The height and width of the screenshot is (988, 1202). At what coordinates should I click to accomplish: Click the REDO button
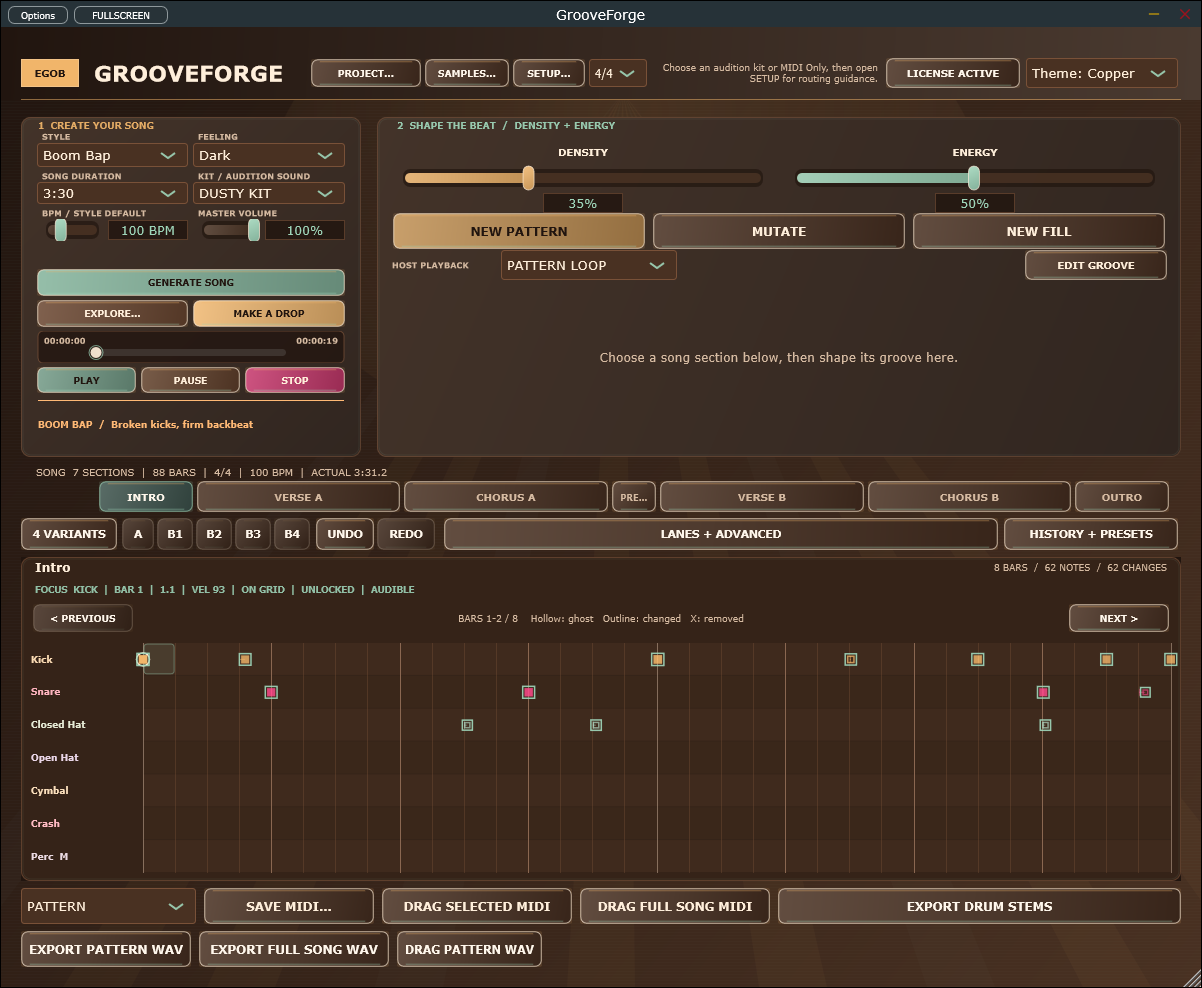pos(406,534)
